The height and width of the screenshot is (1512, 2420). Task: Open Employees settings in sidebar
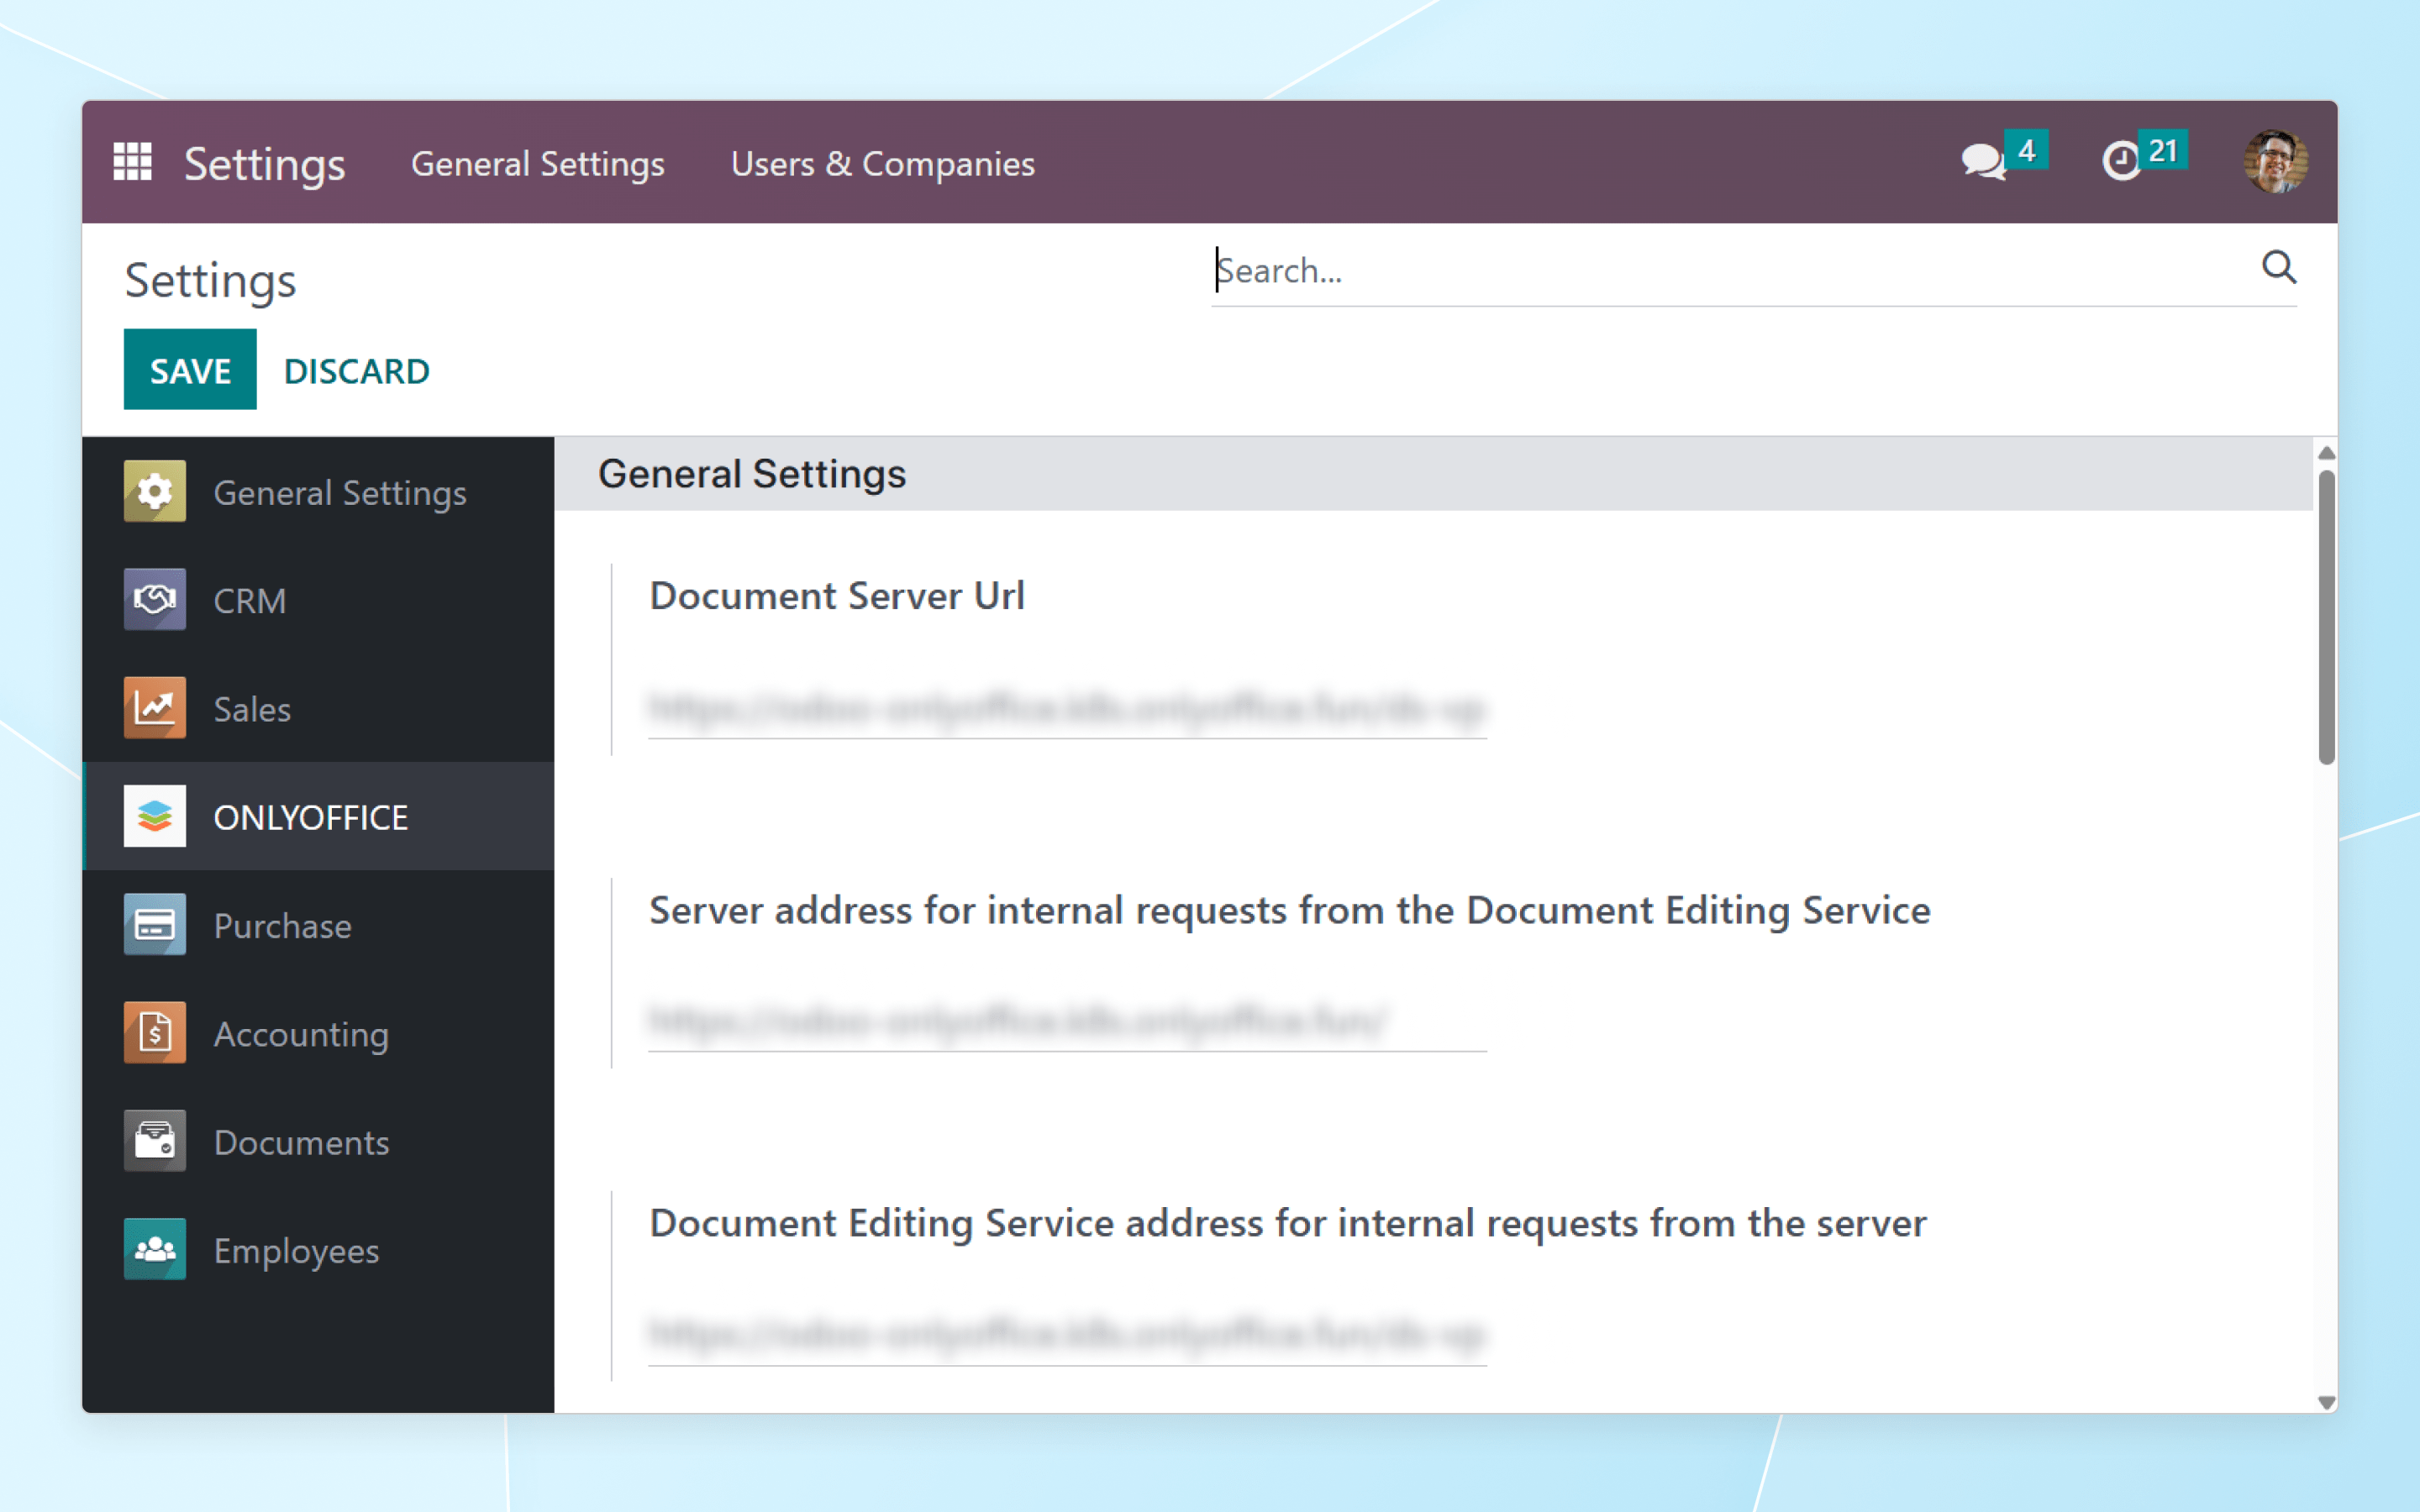[x=296, y=1250]
